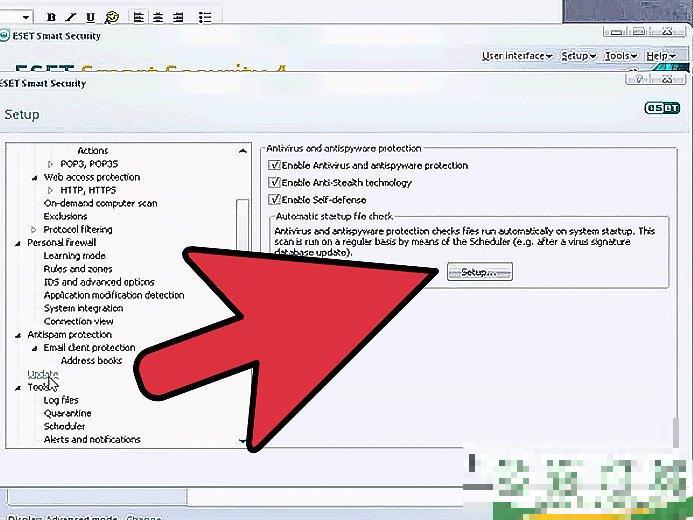Click the align left icon
The image size is (693, 520).
pyautogui.click(x=138, y=17)
